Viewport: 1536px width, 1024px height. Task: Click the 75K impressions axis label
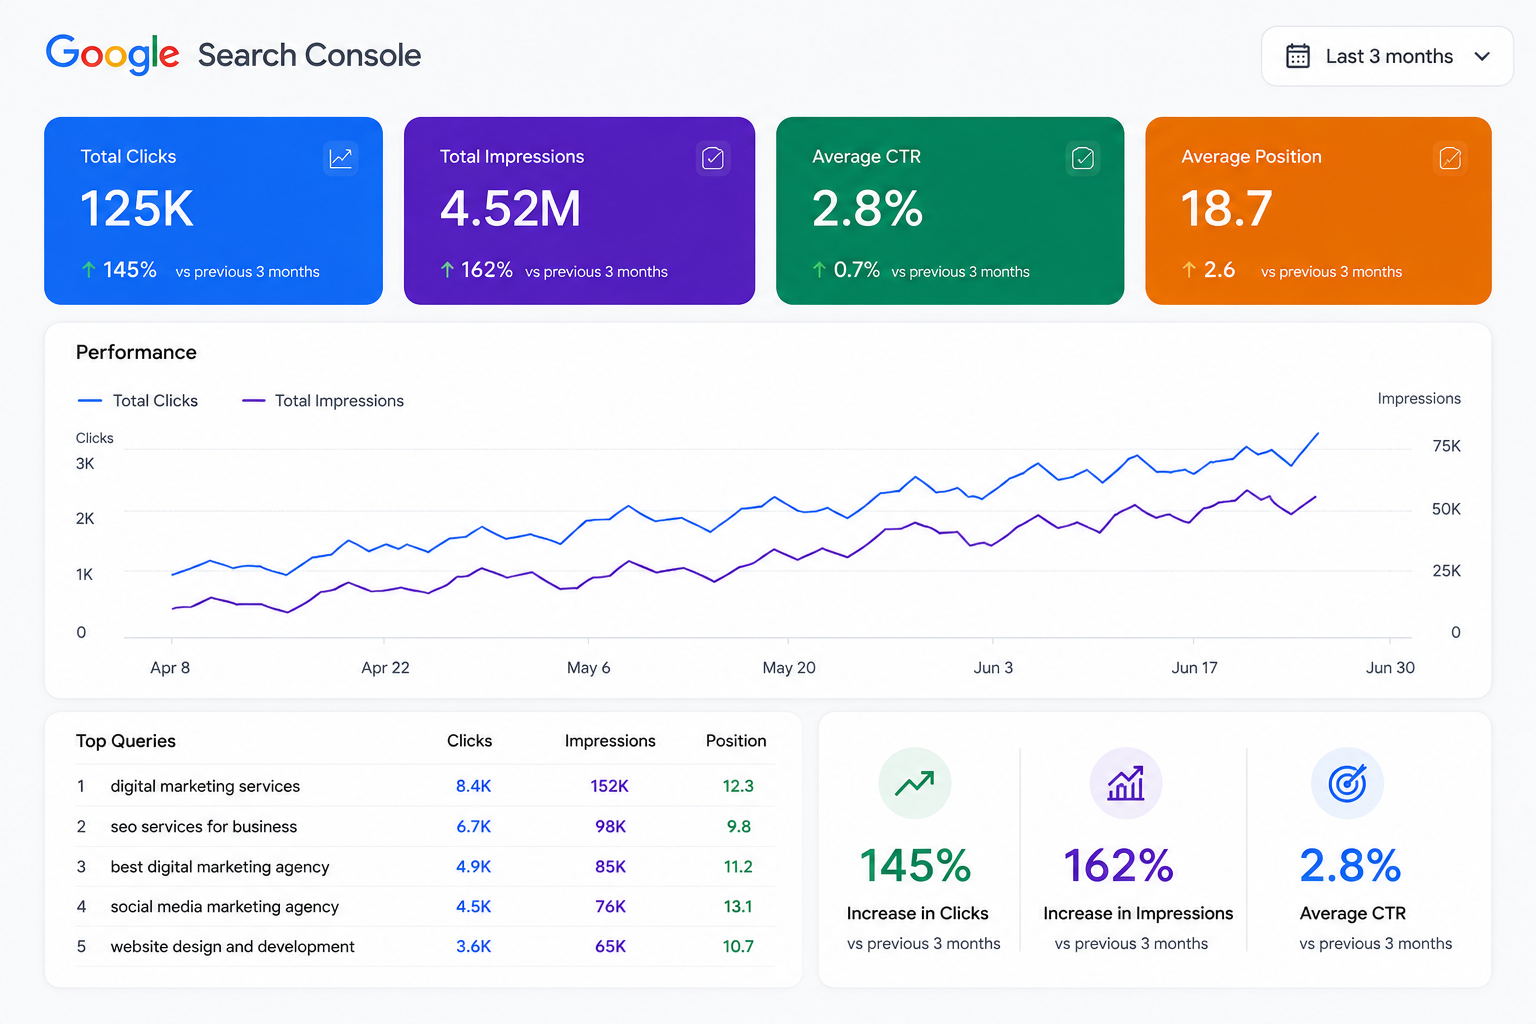point(1446,446)
